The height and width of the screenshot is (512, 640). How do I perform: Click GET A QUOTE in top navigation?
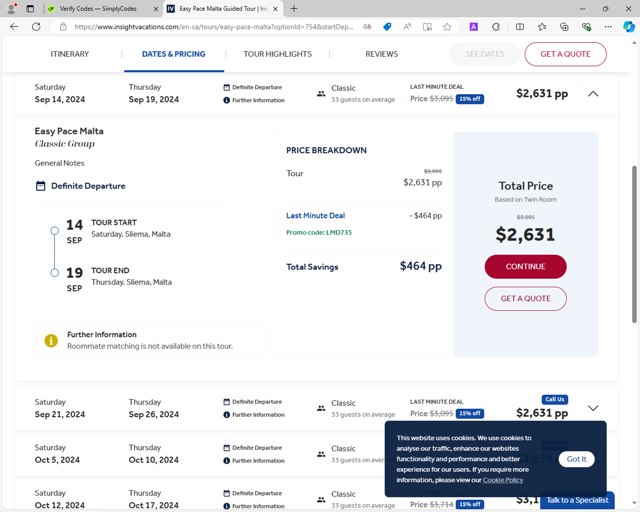(565, 54)
